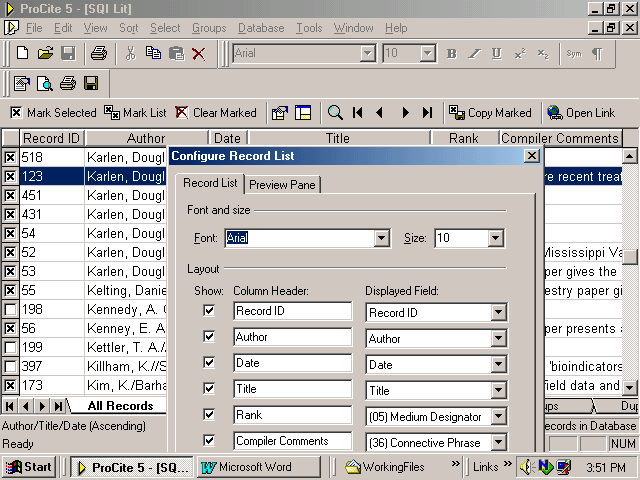Viewport: 640px width, 480px height.
Task: Open the File menu
Action: point(34,28)
